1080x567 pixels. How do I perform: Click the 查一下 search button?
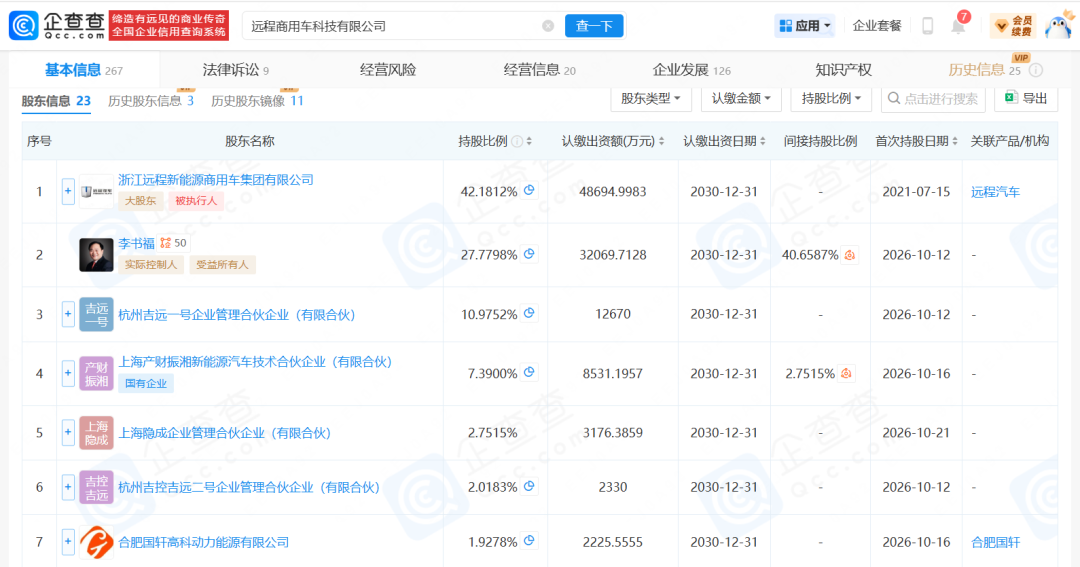click(594, 26)
